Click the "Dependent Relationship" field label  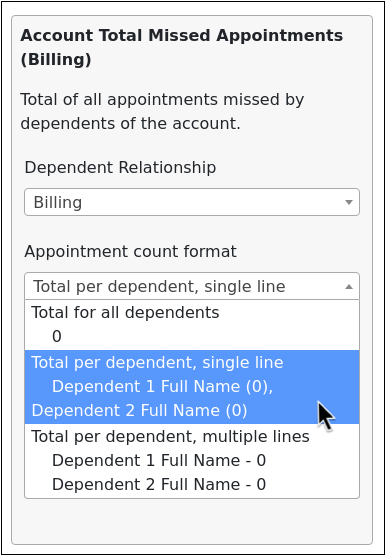pos(120,167)
